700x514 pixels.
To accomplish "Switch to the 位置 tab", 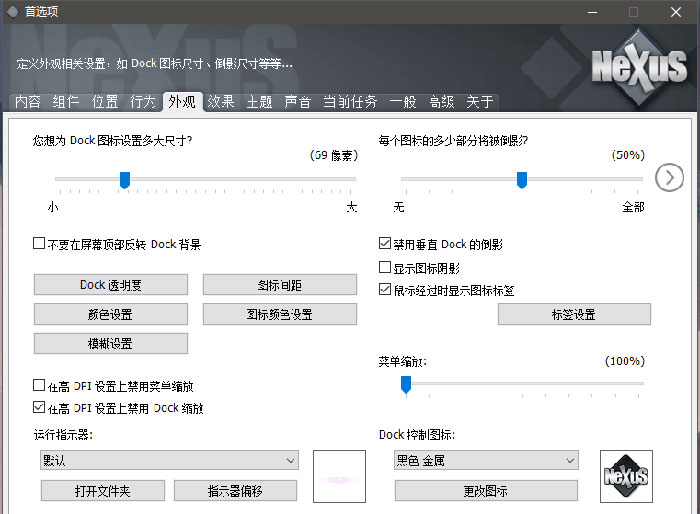I will tap(105, 102).
